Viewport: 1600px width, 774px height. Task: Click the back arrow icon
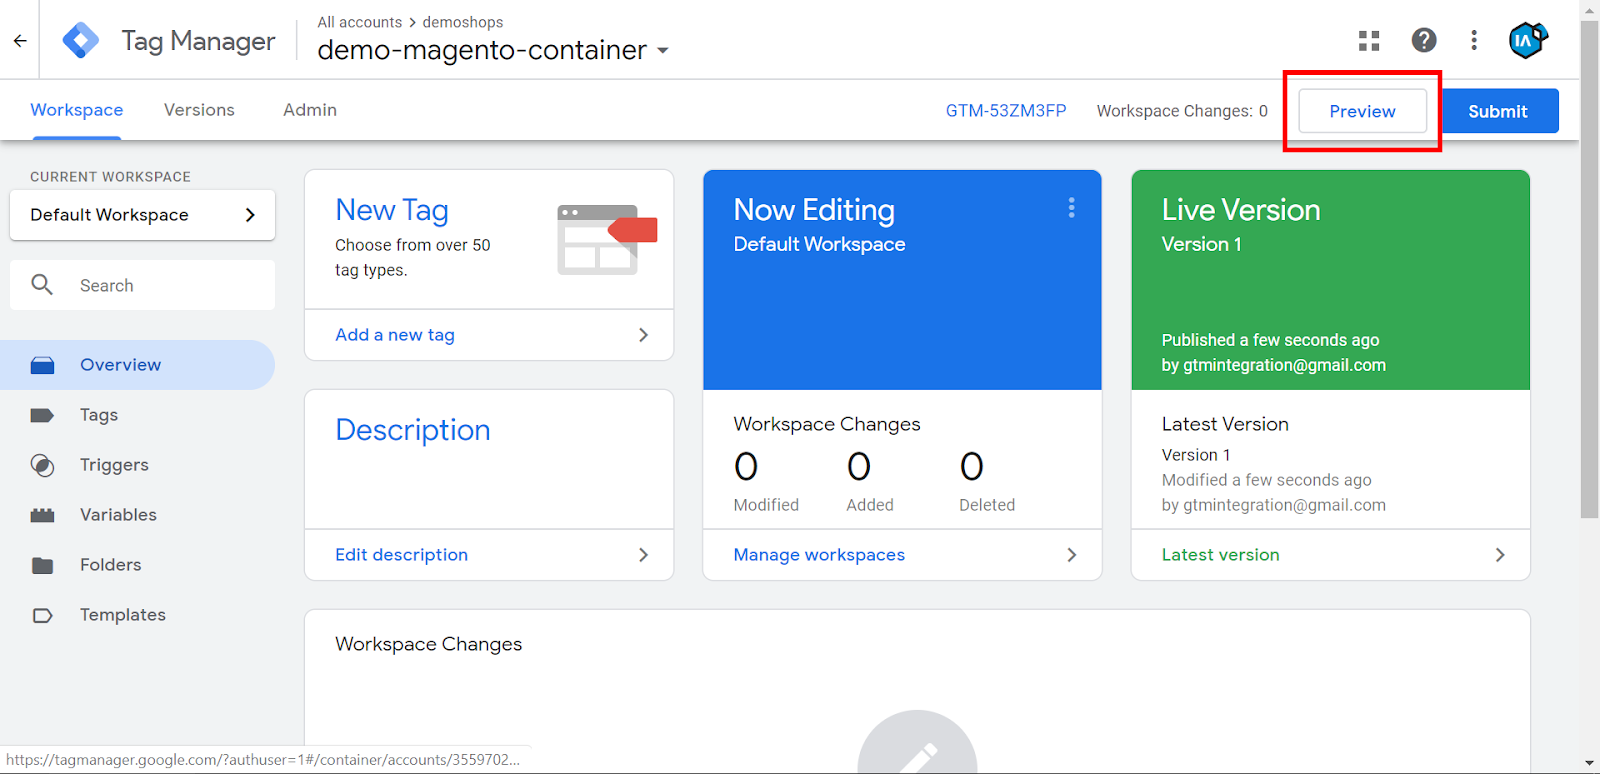click(20, 41)
